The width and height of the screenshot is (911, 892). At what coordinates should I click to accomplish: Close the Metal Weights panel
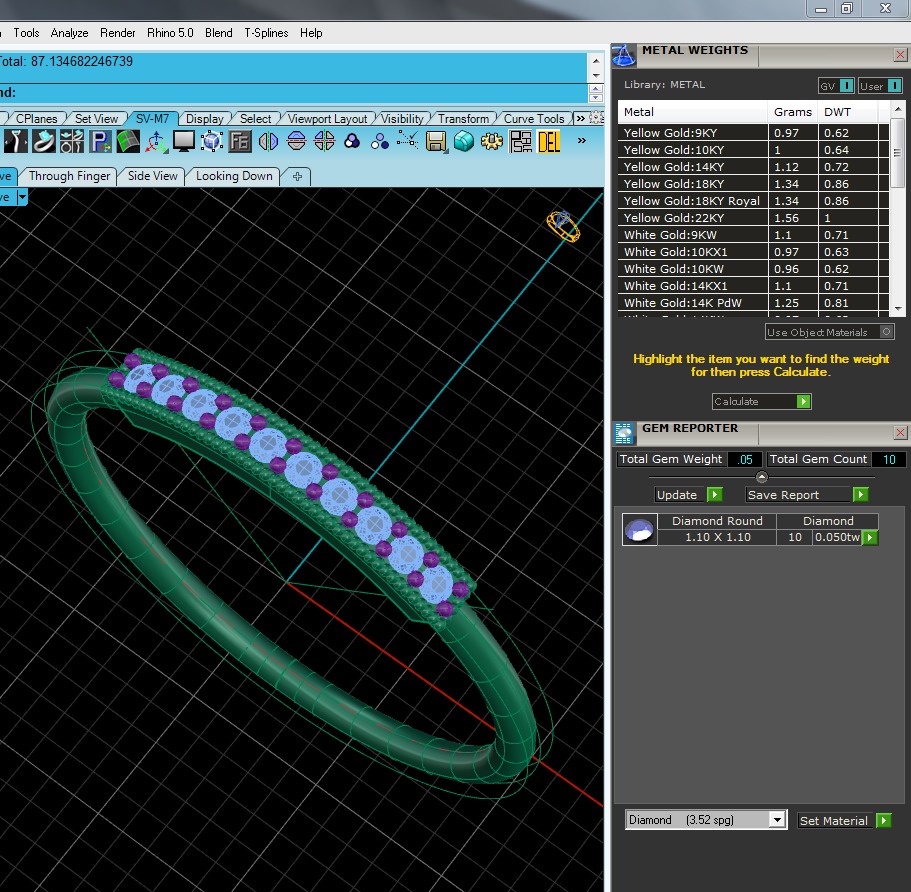point(900,55)
